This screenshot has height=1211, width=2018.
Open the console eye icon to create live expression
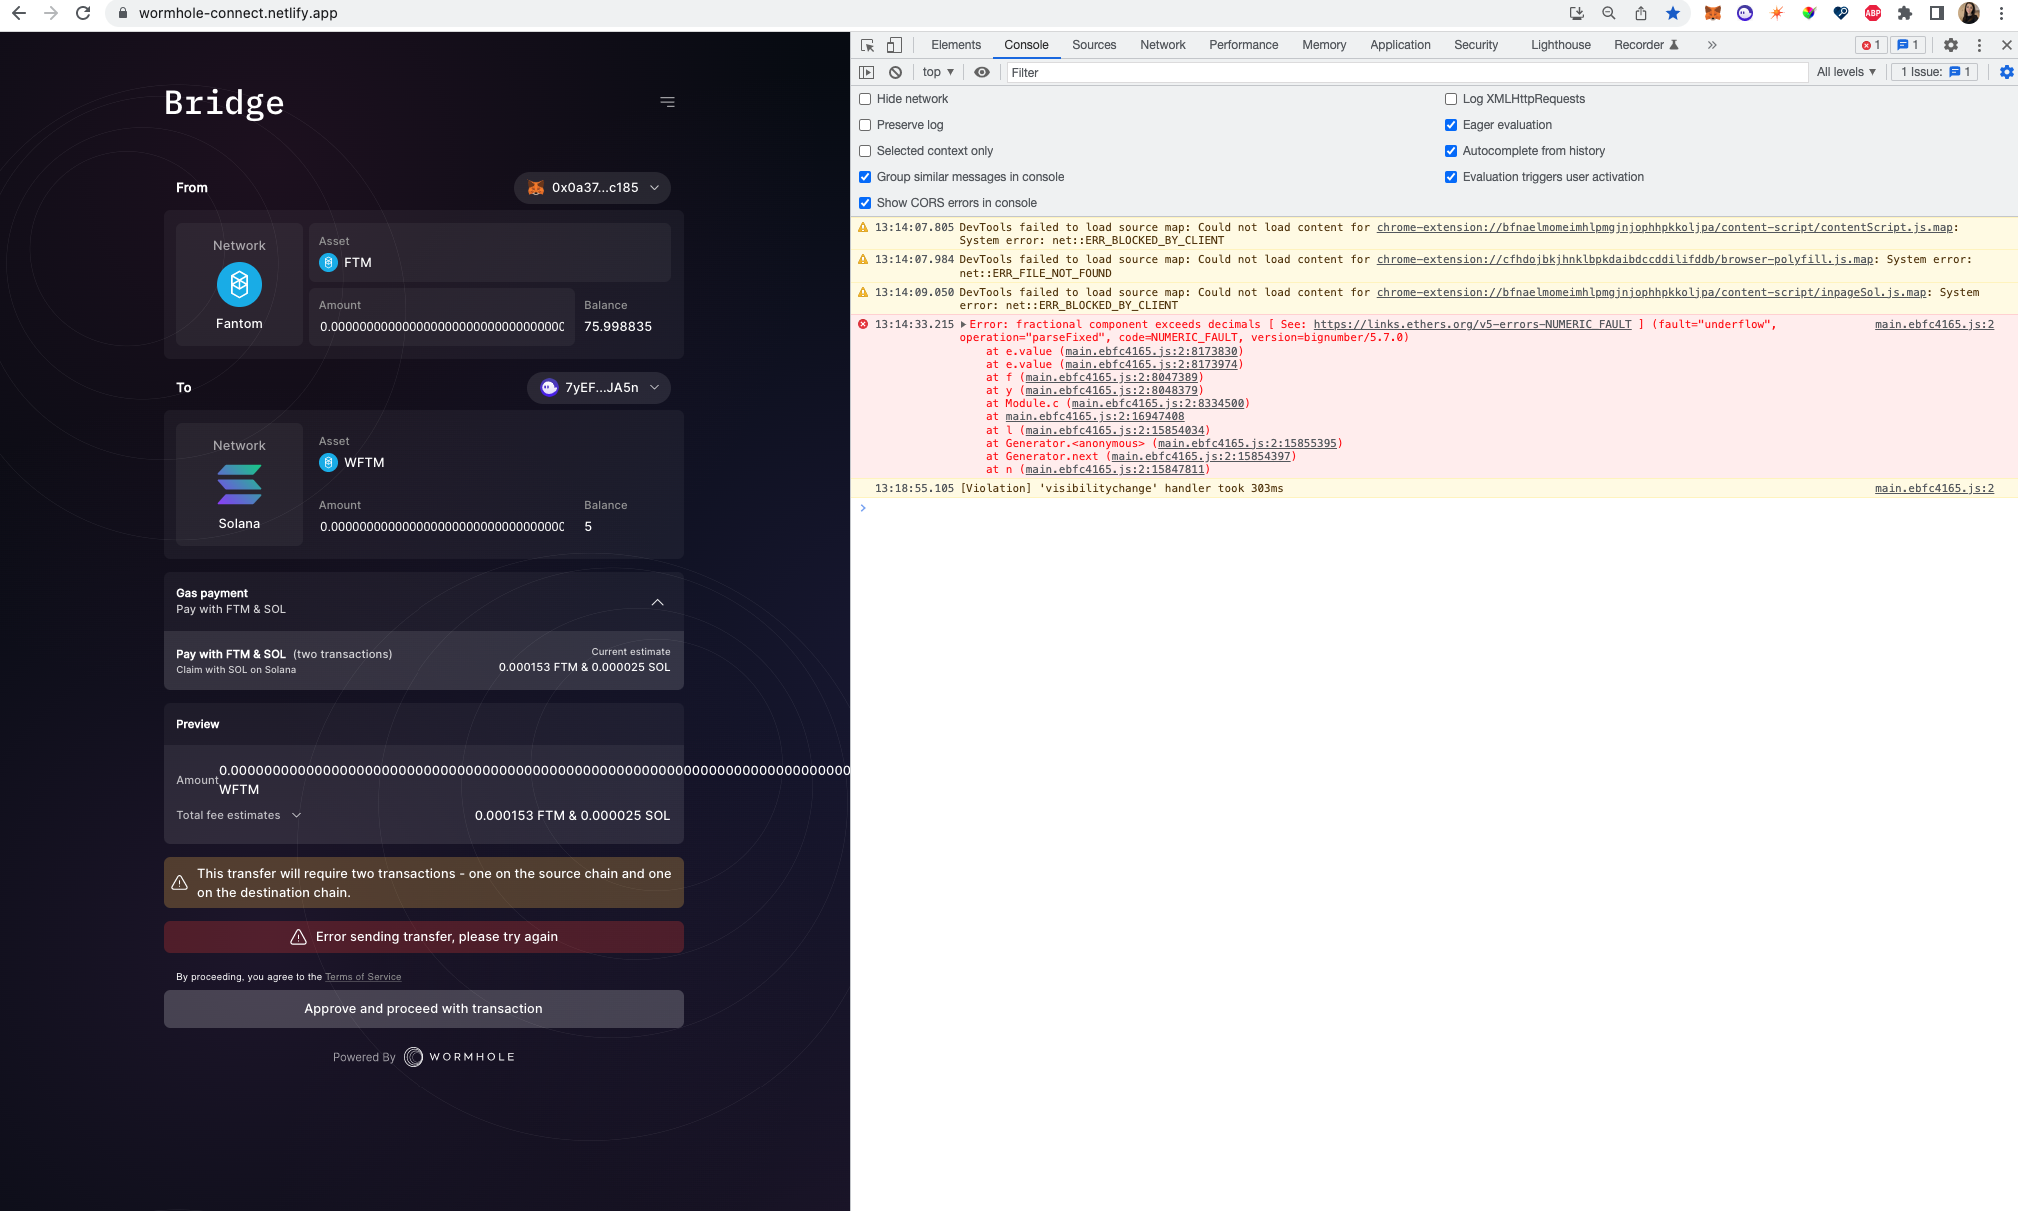[981, 72]
